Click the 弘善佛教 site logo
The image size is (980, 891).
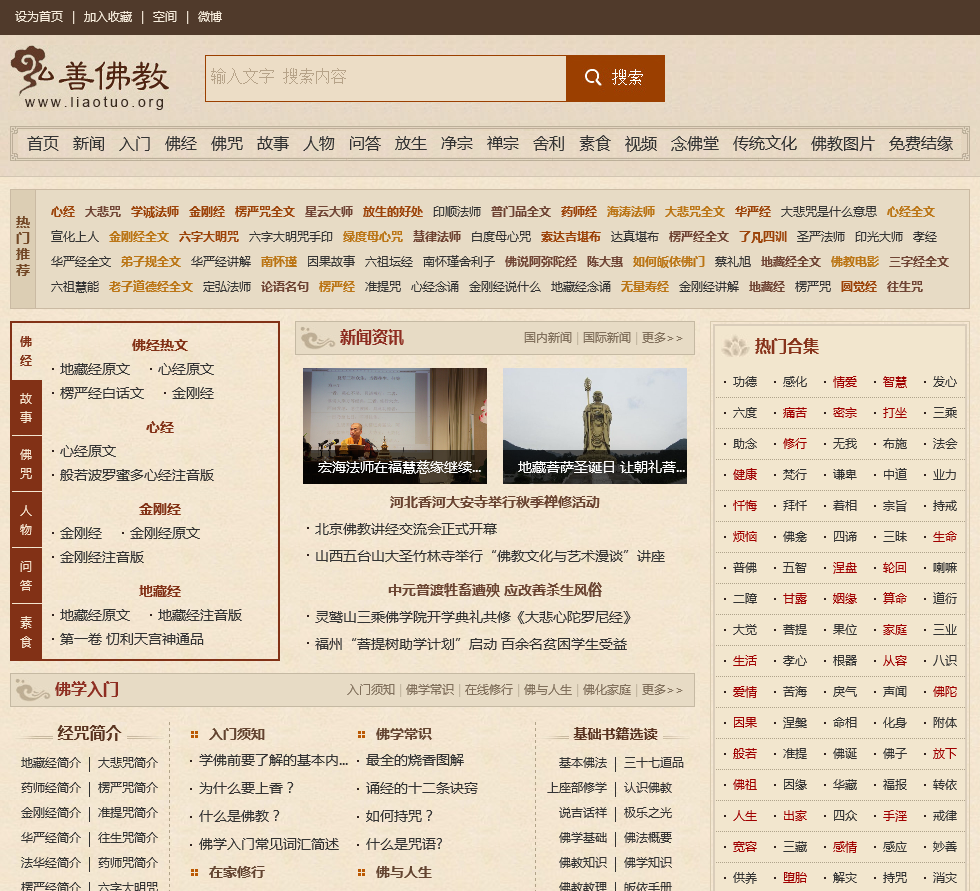click(90, 78)
